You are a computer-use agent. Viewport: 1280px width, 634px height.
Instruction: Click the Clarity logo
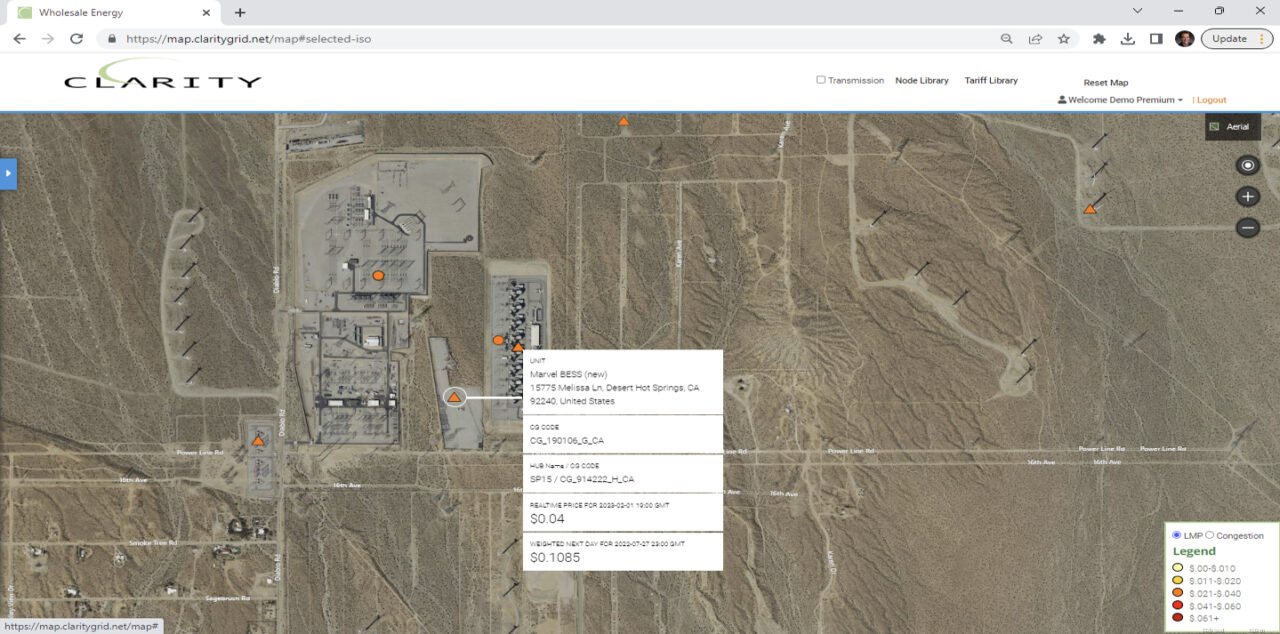162,77
